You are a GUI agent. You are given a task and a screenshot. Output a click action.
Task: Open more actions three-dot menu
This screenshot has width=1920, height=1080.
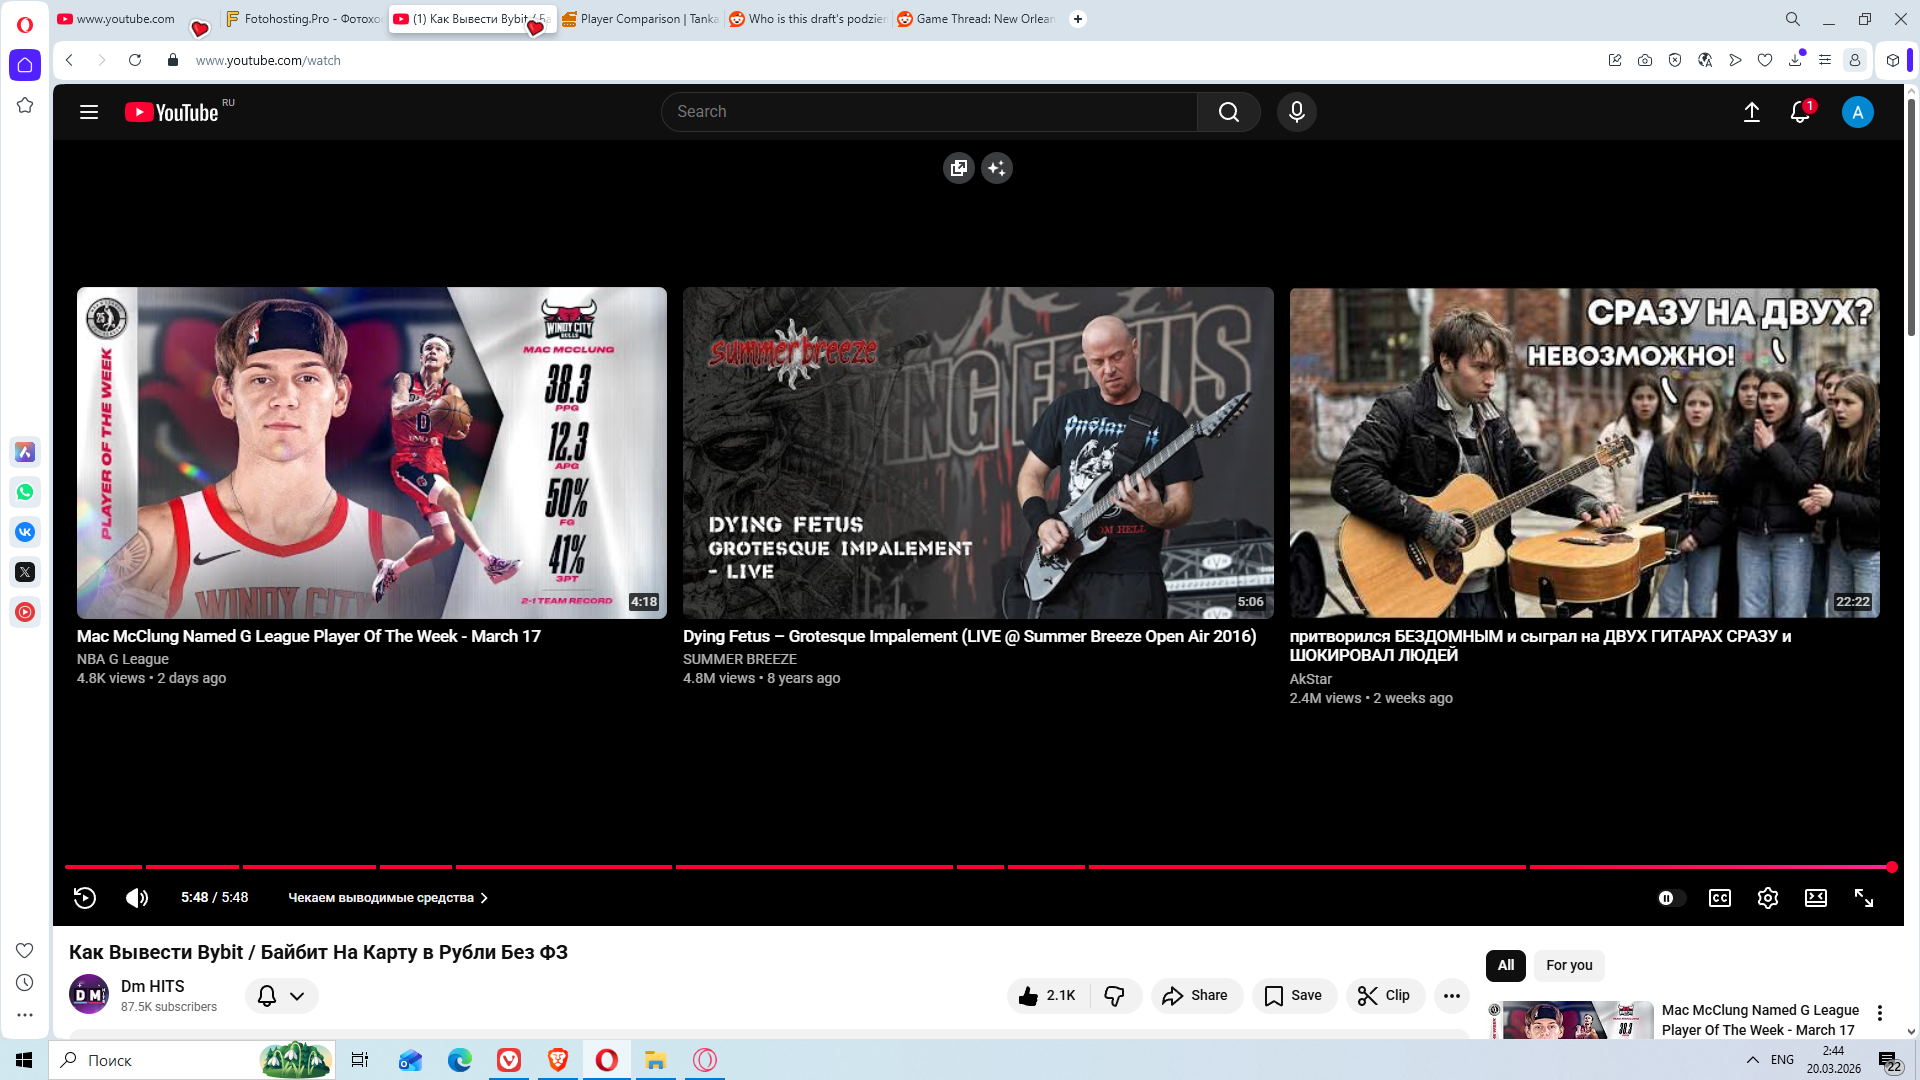pos(1451,995)
